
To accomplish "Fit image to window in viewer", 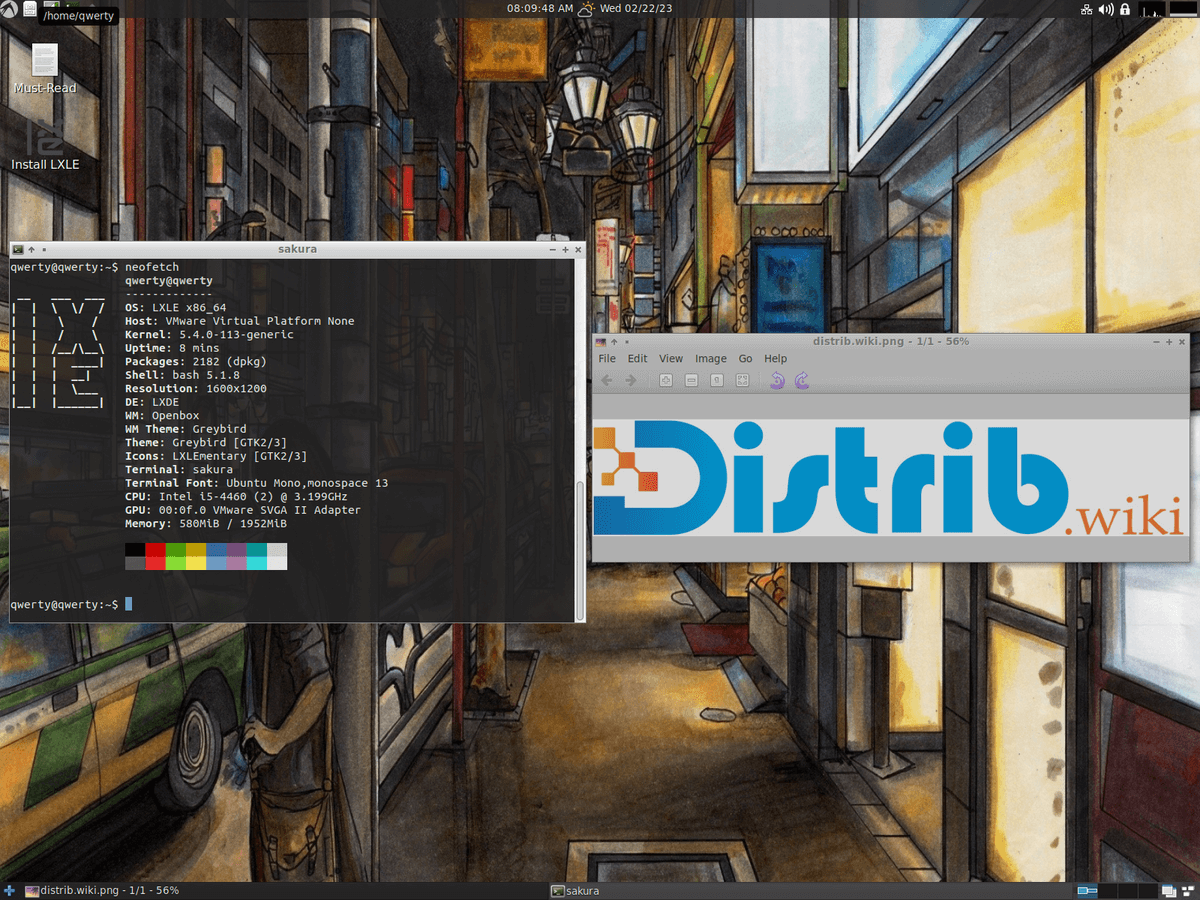I will click(742, 380).
